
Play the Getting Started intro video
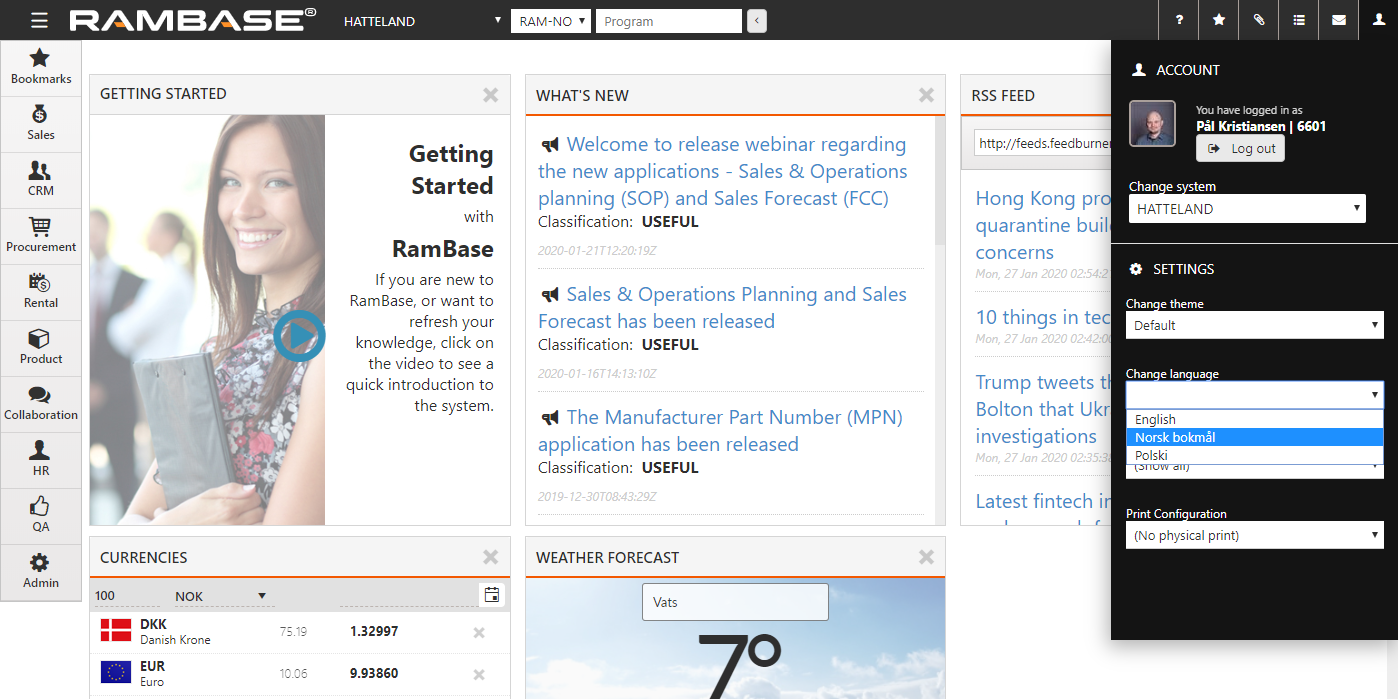click(299, 335)
